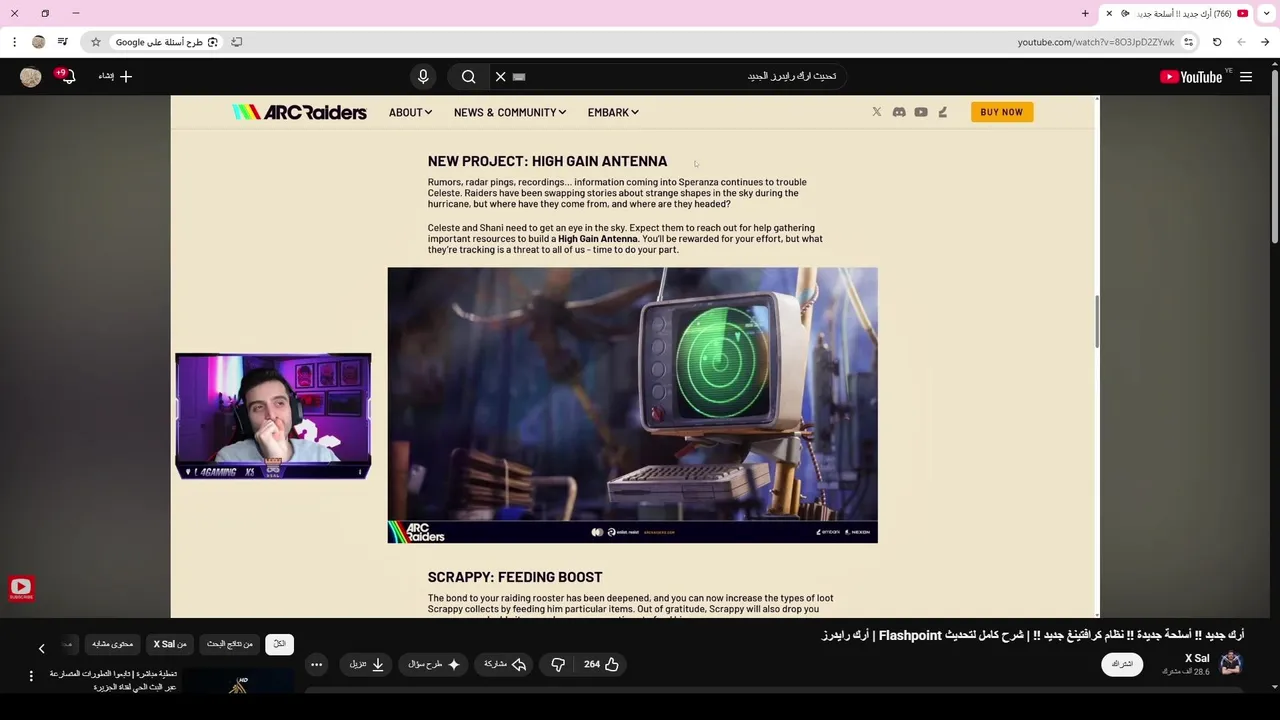Expand the EMBARK dropdown

click(613, 113)
